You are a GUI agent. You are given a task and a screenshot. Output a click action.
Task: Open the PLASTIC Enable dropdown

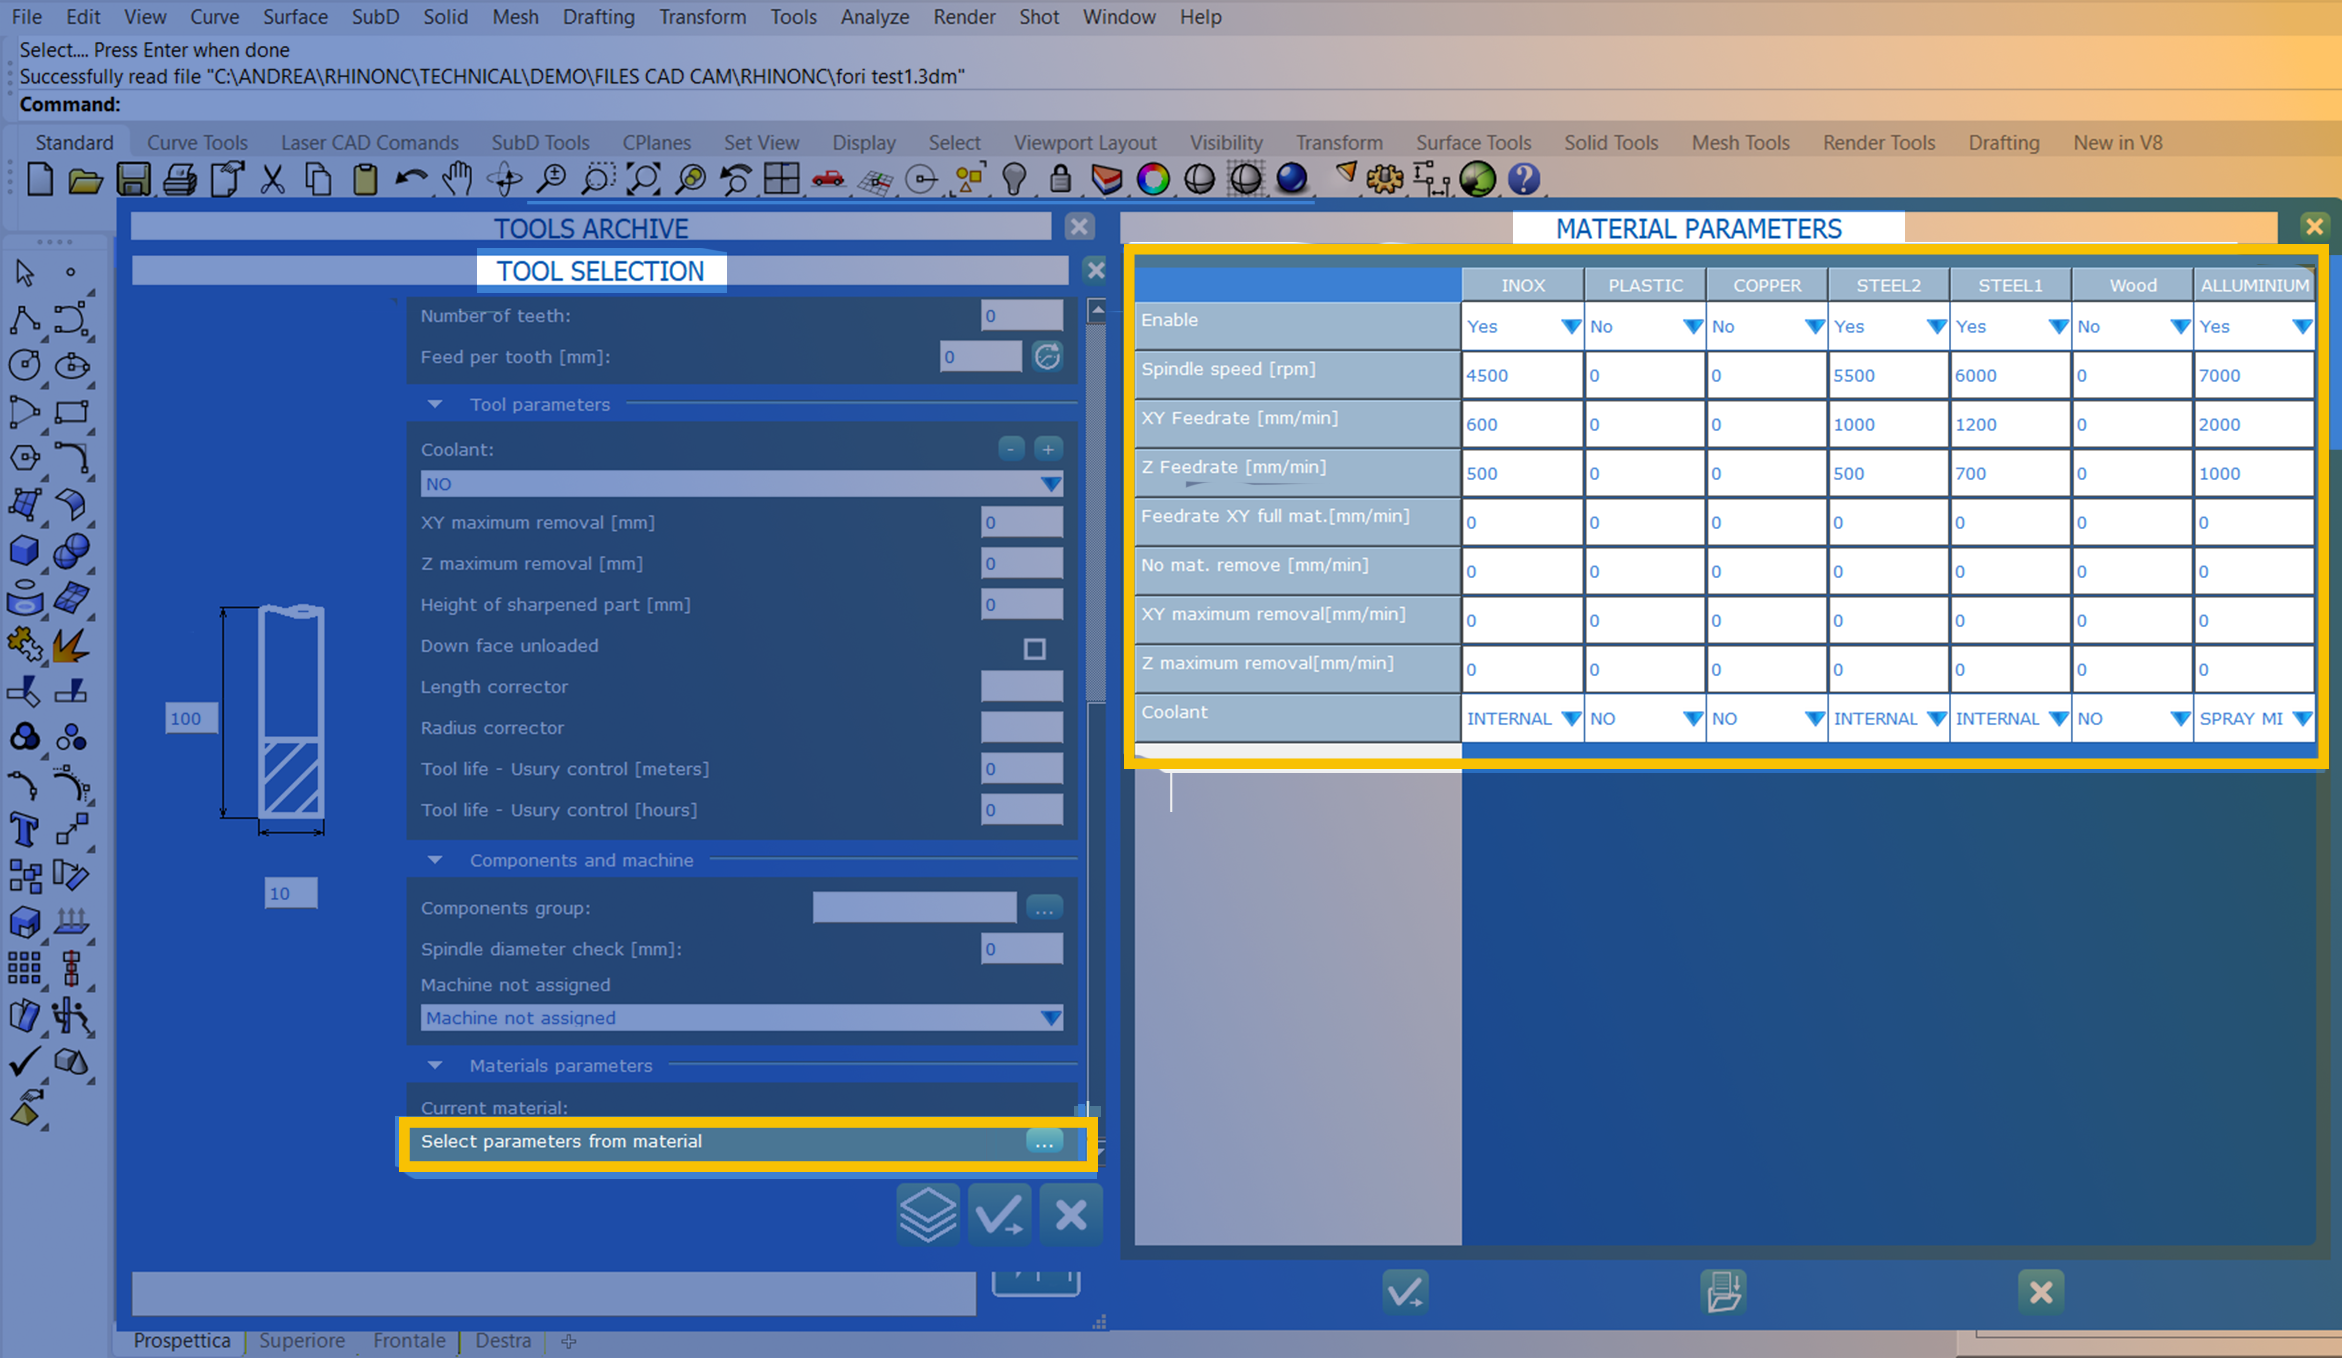(1692, 327)
